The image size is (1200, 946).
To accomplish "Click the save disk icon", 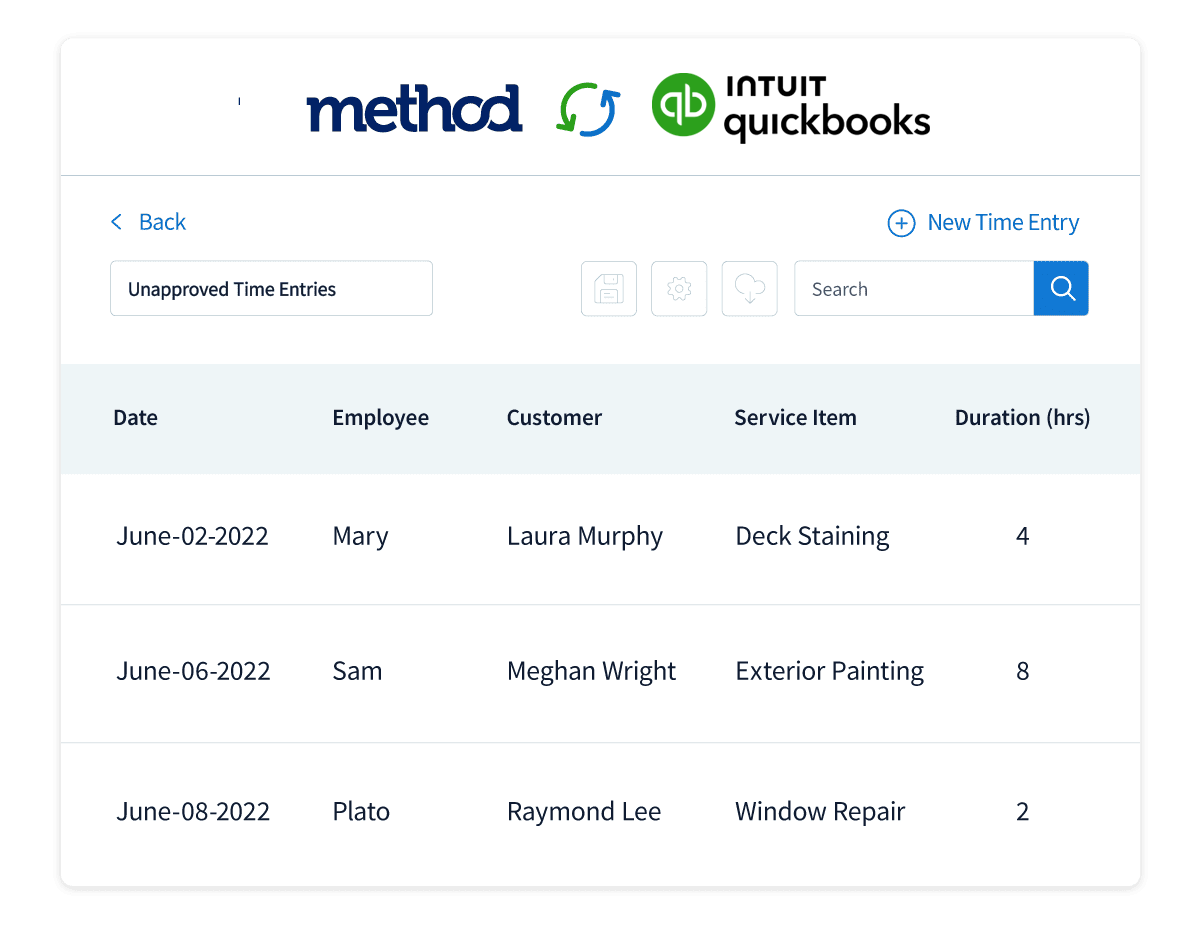I will click(609, 289).
